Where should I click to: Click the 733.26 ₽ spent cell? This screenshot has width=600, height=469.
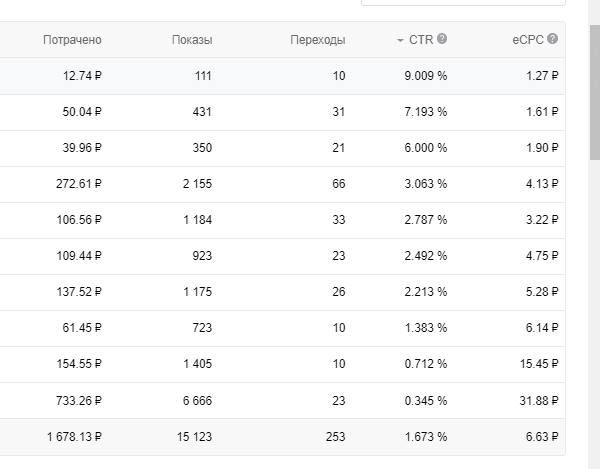78,400
